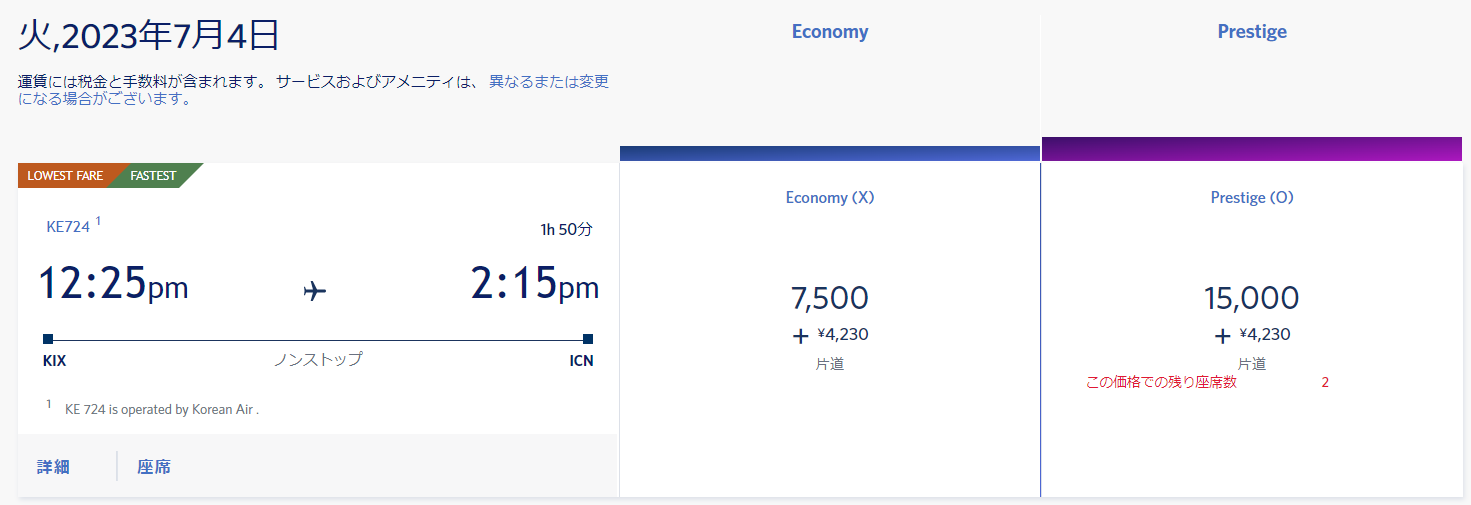The width and height of the screenshot is (1471, 505).
Task: Select the Economy (X) 7,500 miles fare
Action: 830,298
